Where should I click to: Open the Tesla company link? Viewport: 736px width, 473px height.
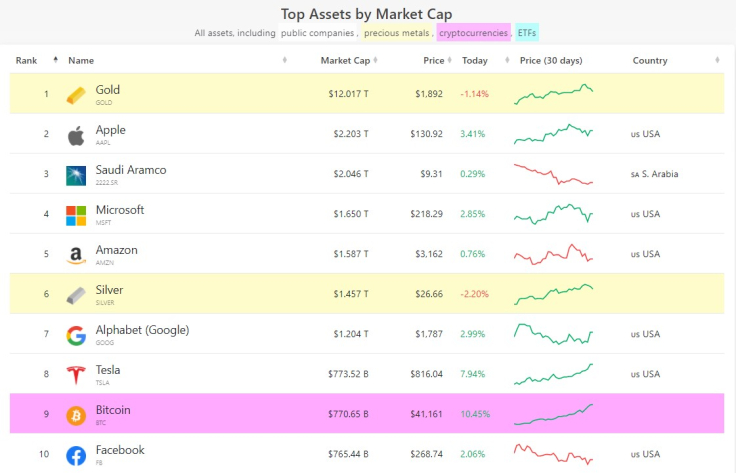coord(108,370)
